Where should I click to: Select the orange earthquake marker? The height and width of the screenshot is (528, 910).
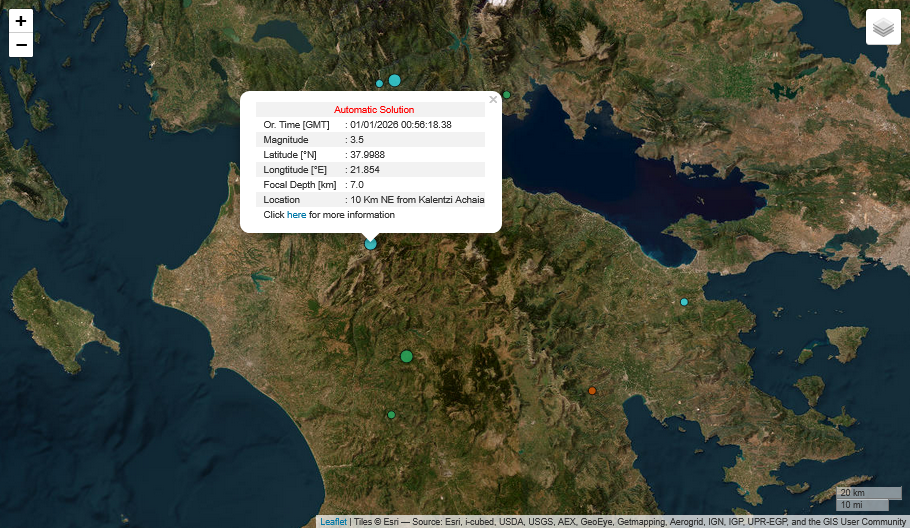[x=592, y=390]
